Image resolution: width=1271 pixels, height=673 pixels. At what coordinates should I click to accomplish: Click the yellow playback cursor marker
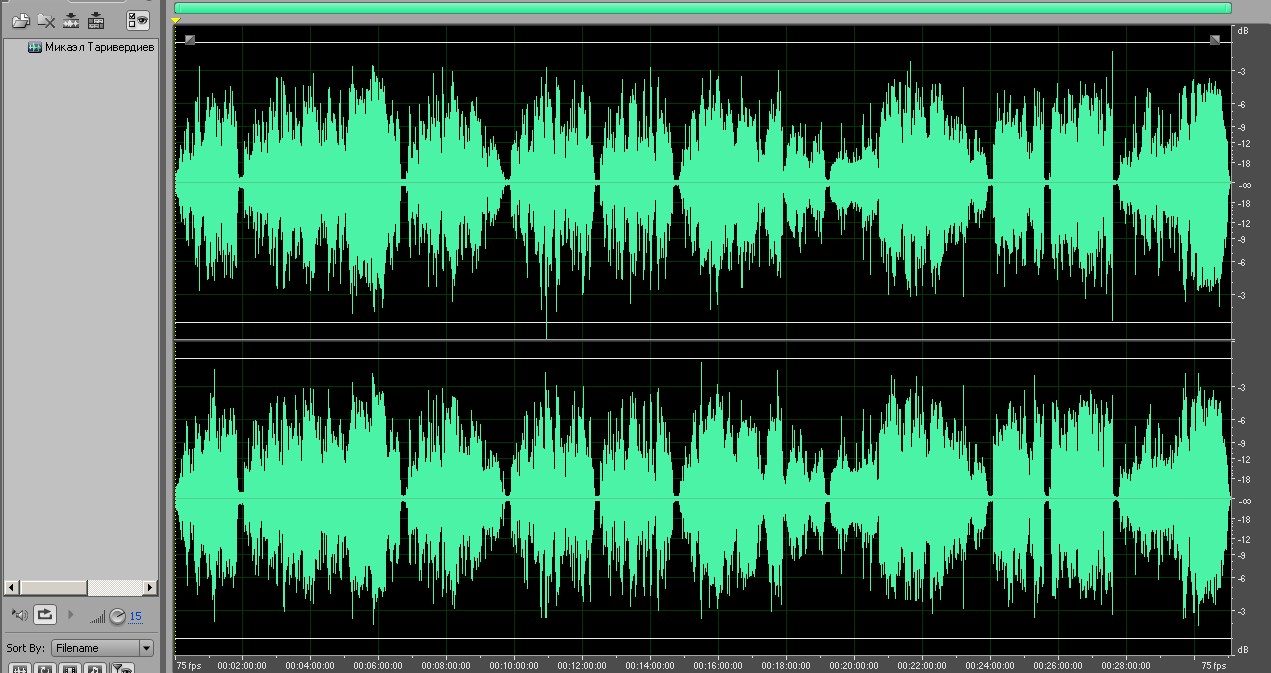tap(176, 21)
